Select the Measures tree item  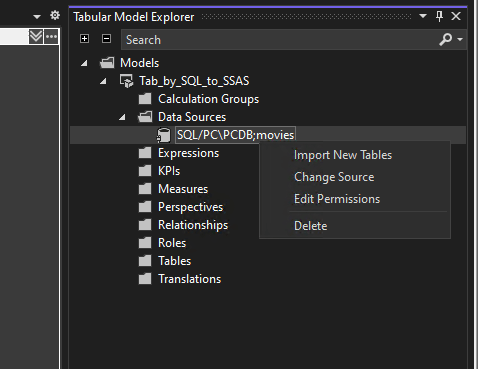tap(183, 189)
